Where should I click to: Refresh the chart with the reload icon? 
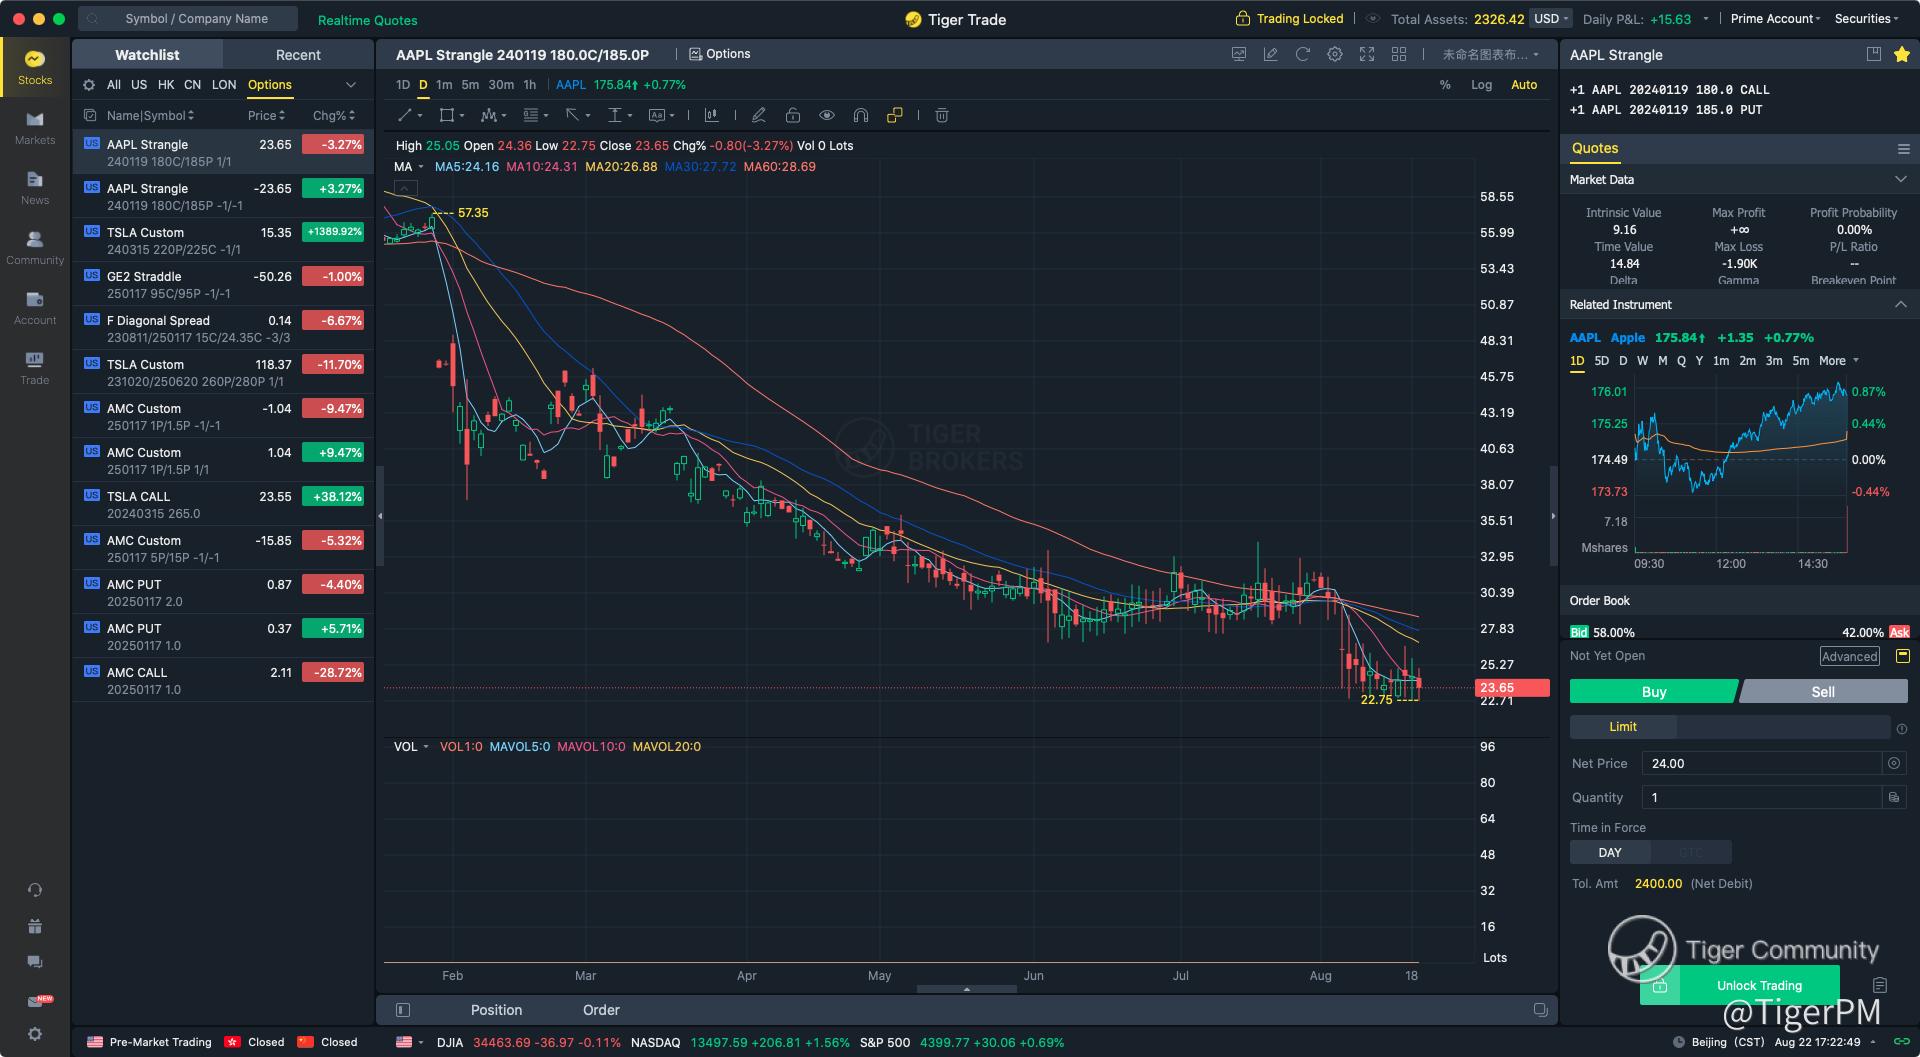pos(1302,55)
